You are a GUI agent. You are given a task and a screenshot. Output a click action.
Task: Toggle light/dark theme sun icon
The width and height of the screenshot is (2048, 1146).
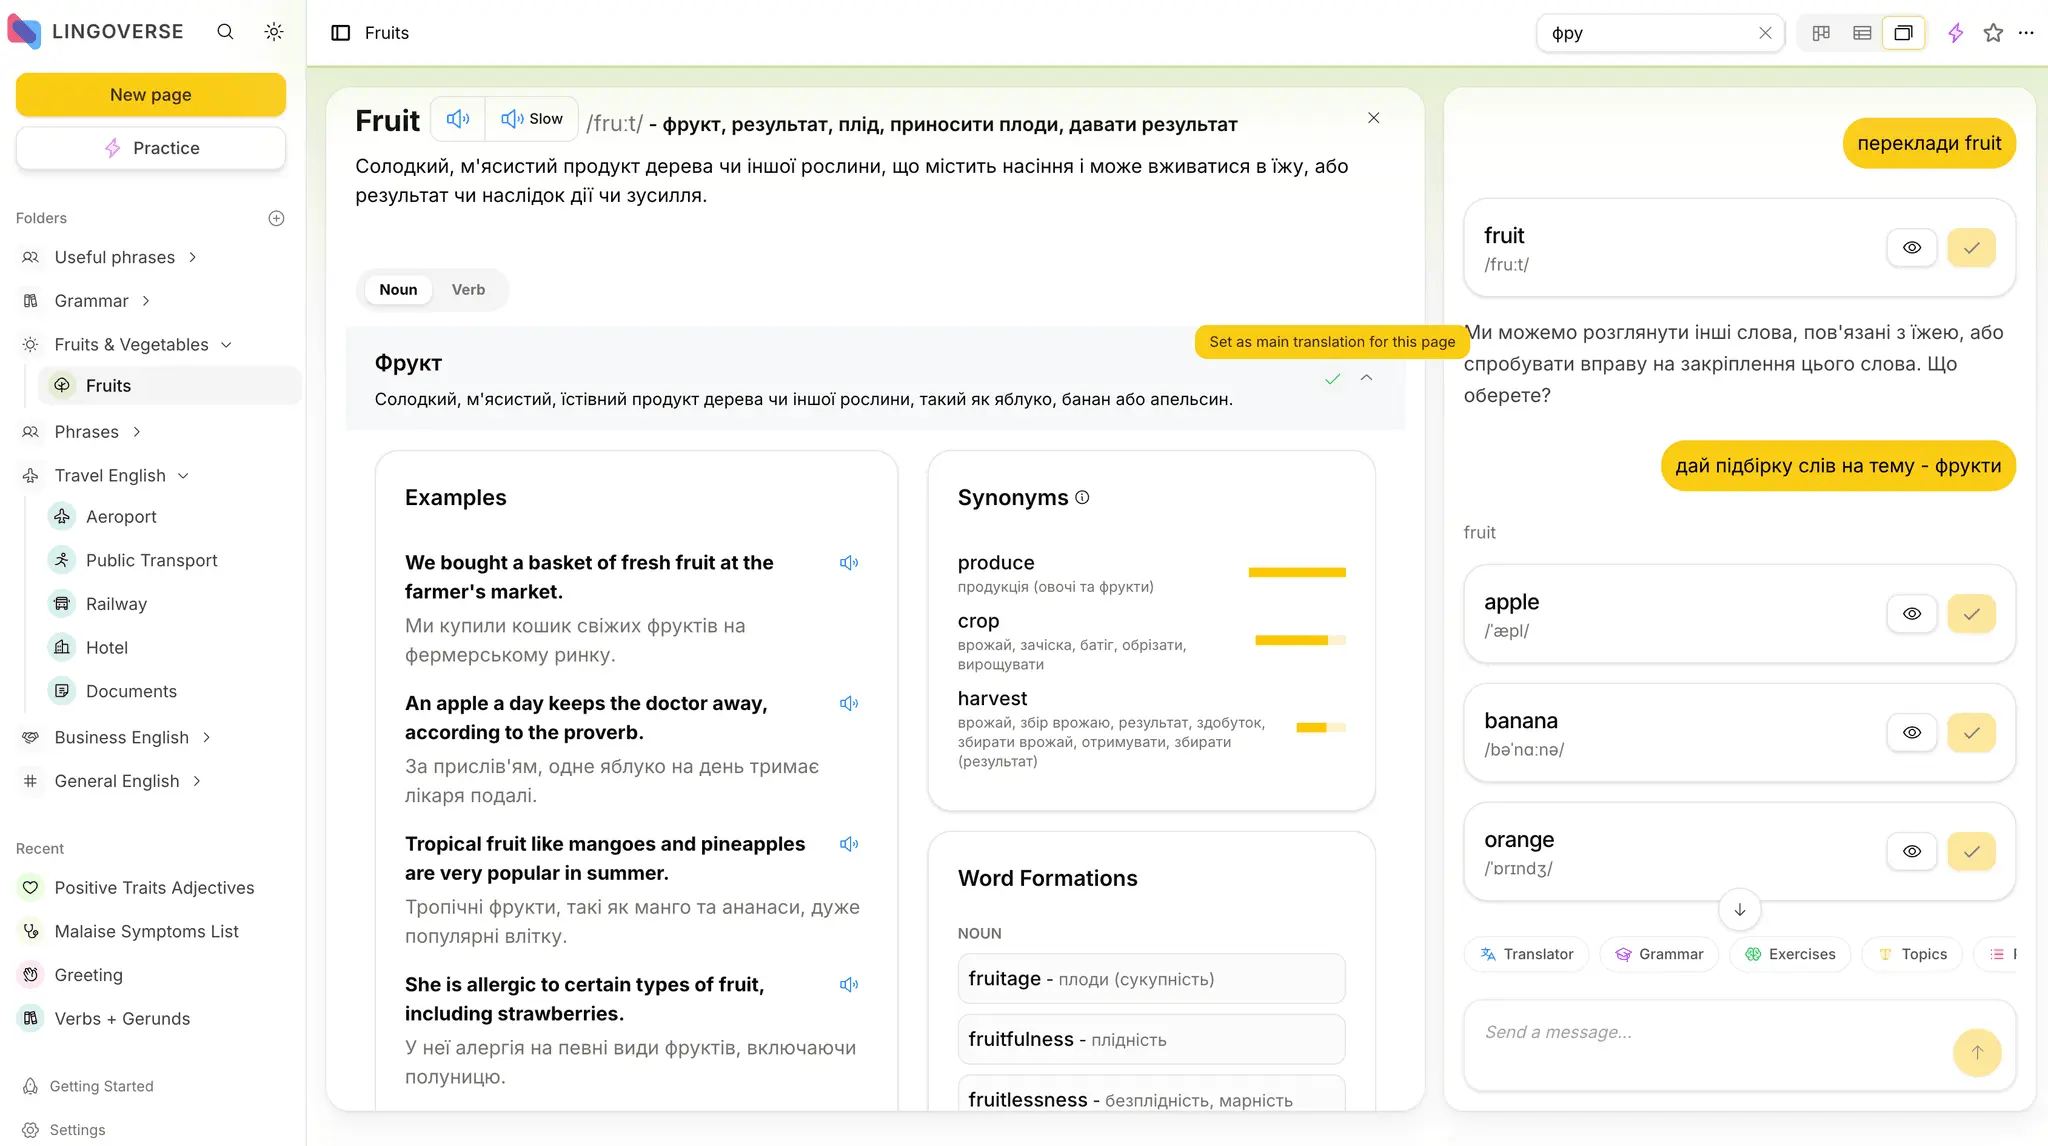coord(274,32)
